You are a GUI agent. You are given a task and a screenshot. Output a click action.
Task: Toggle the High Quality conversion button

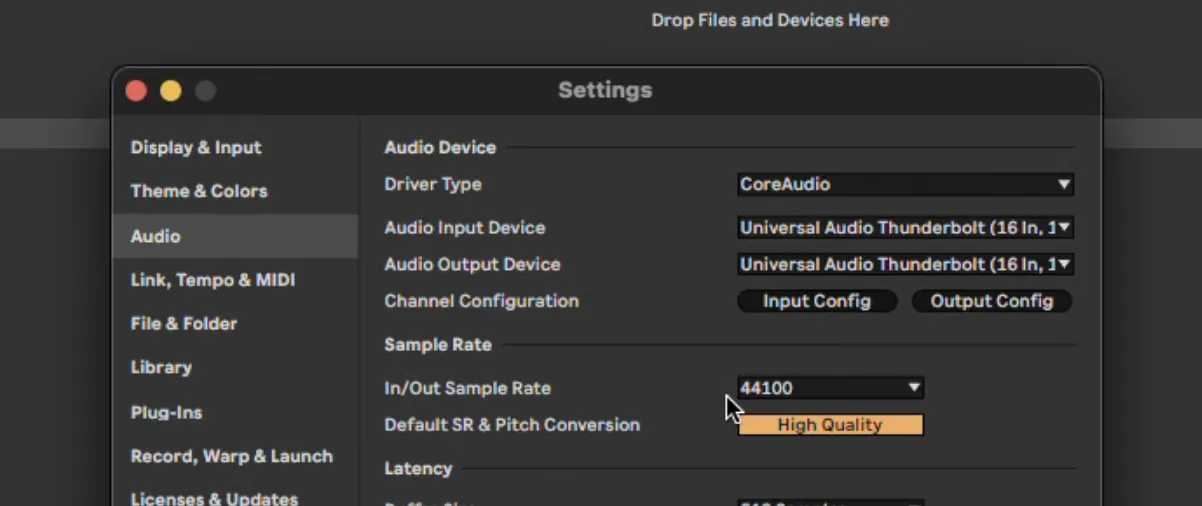830,425
